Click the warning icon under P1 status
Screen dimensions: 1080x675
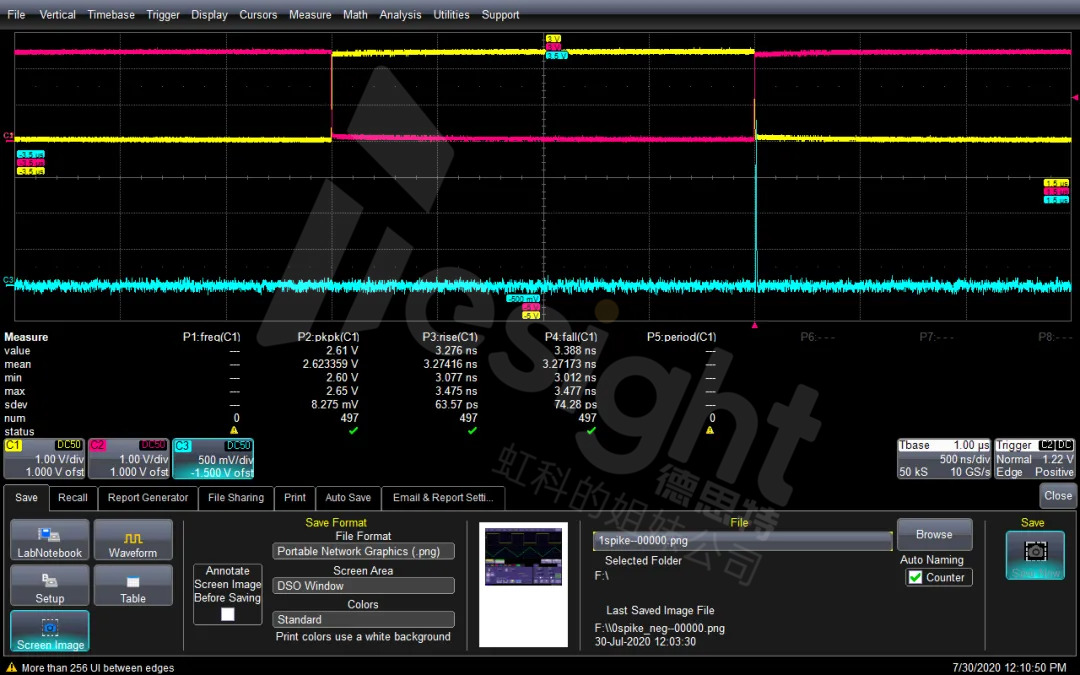click(x=234, y=430)
